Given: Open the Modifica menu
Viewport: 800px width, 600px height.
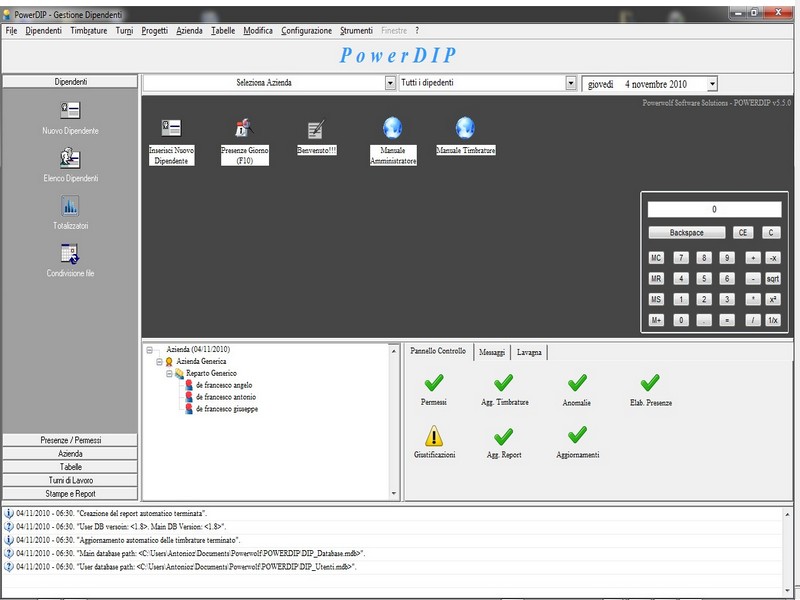Looking at the screenshot, I should click(258, 31).
